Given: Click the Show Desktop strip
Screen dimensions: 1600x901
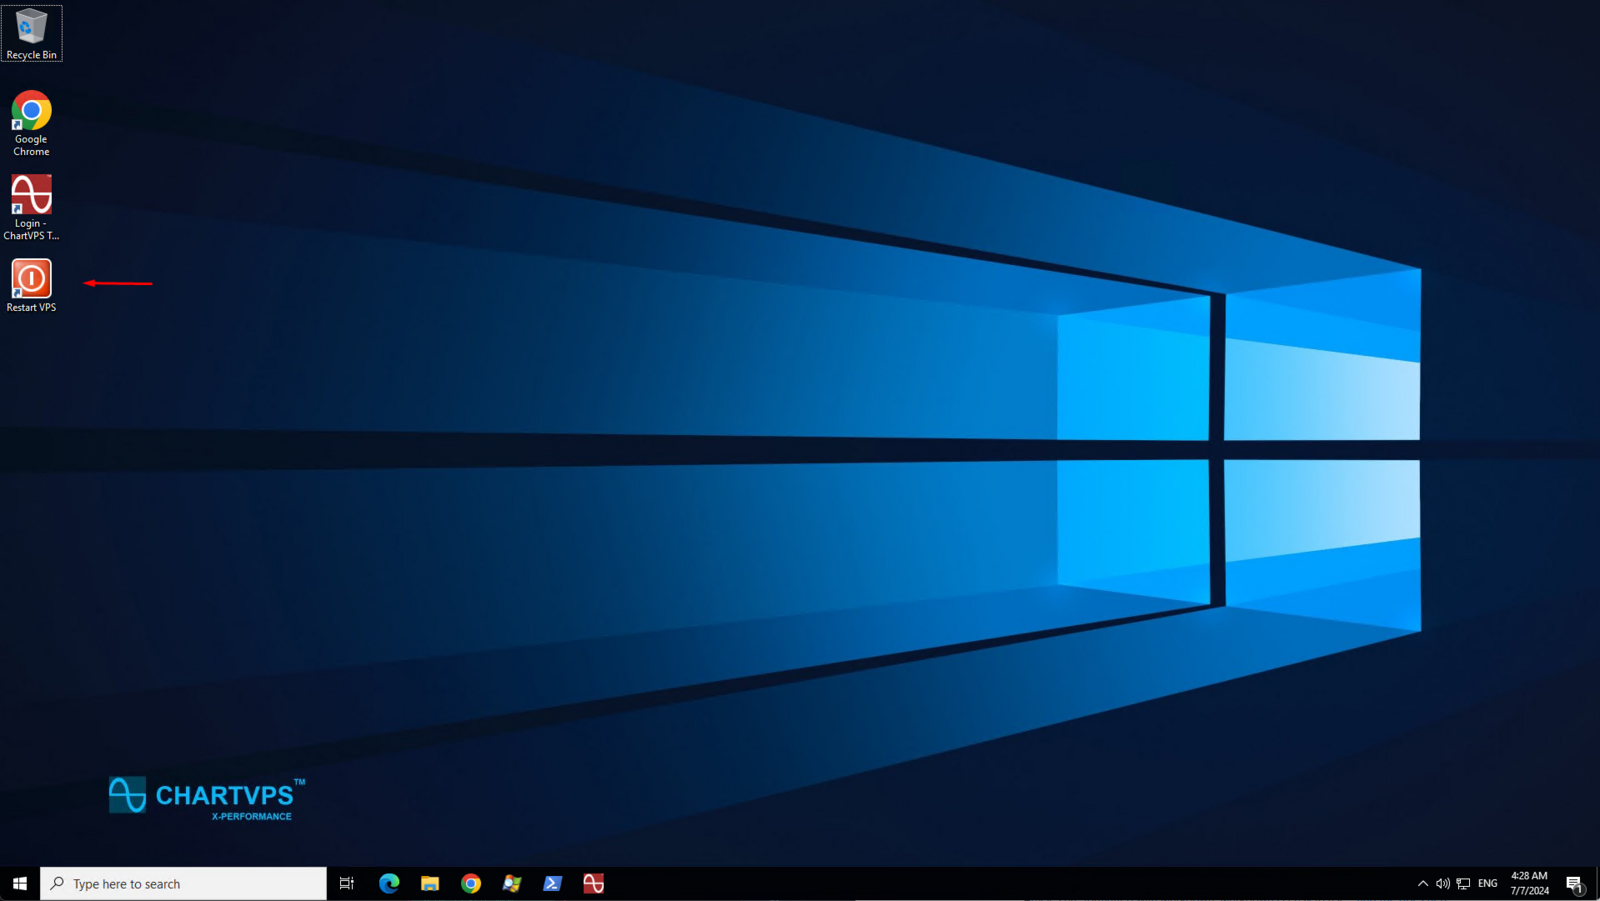Looking at the screenshot, I should (1597, 883).
